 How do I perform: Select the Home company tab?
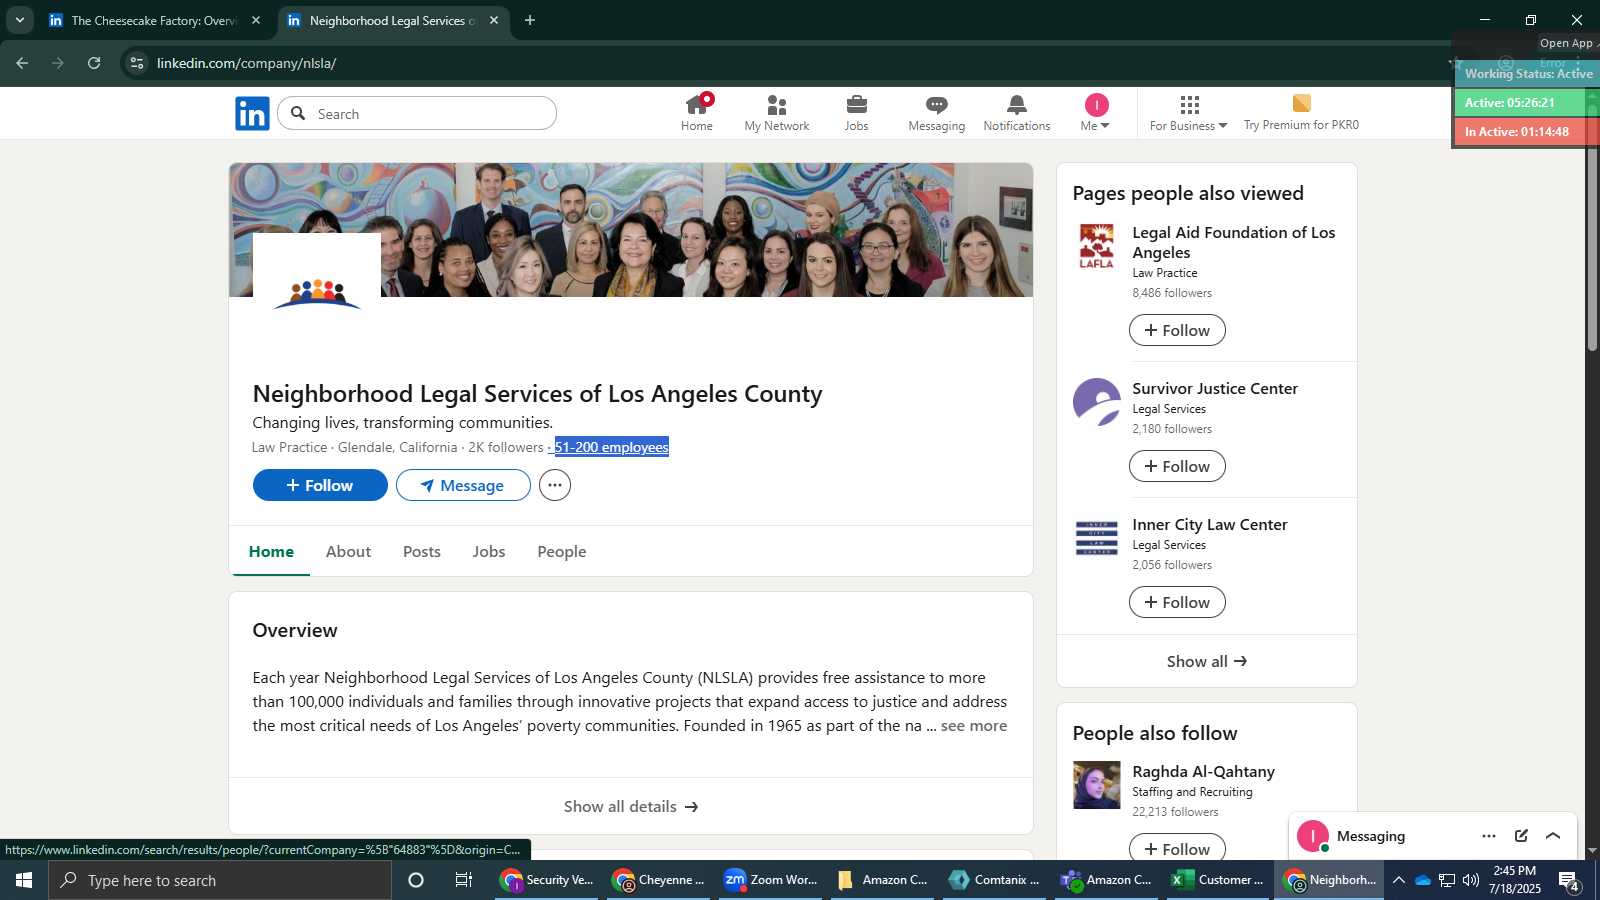click(x=271, y=551)
